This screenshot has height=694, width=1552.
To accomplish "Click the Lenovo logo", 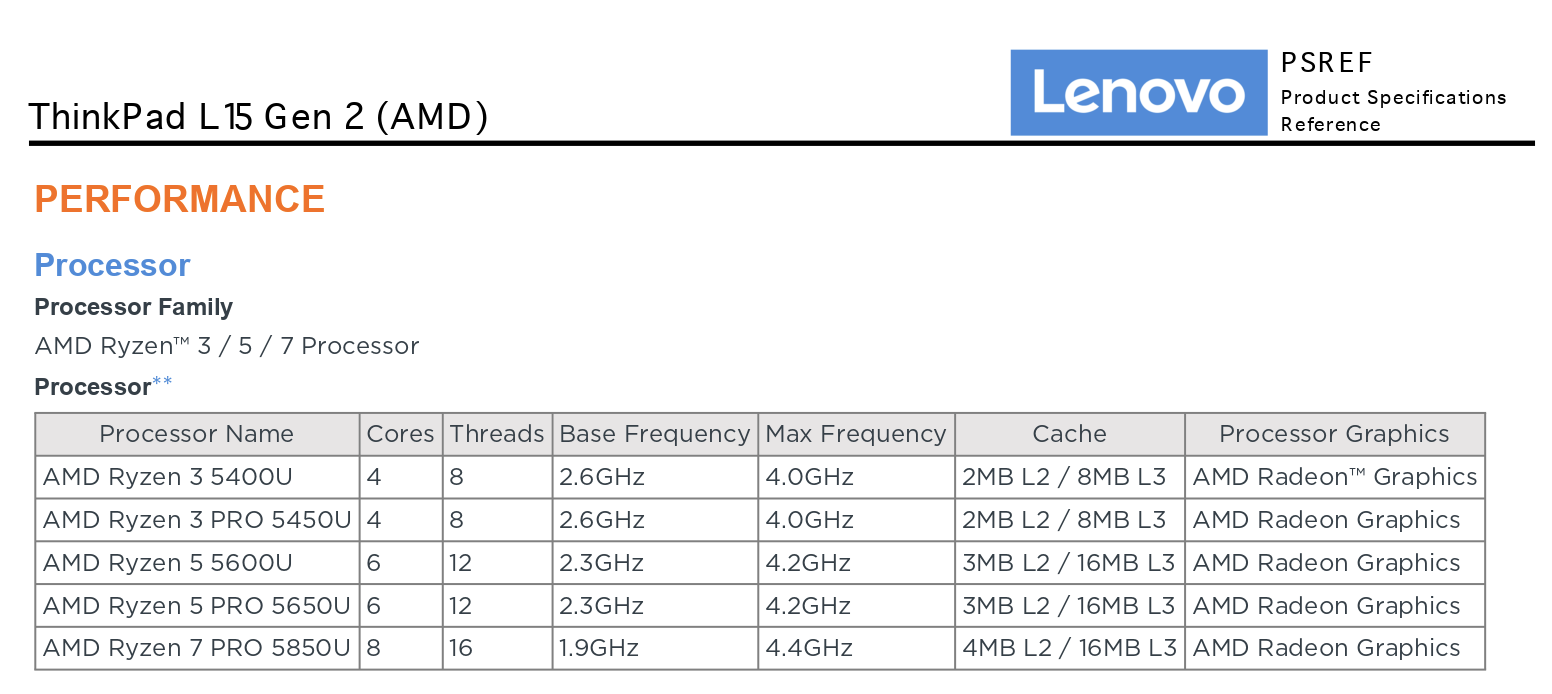I will pos(1139,92).
